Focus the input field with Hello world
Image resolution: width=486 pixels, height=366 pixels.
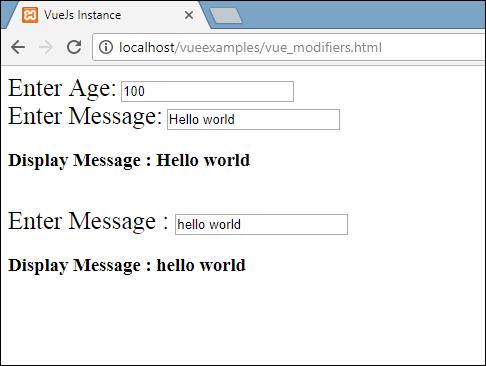click(x=253, y=119)
